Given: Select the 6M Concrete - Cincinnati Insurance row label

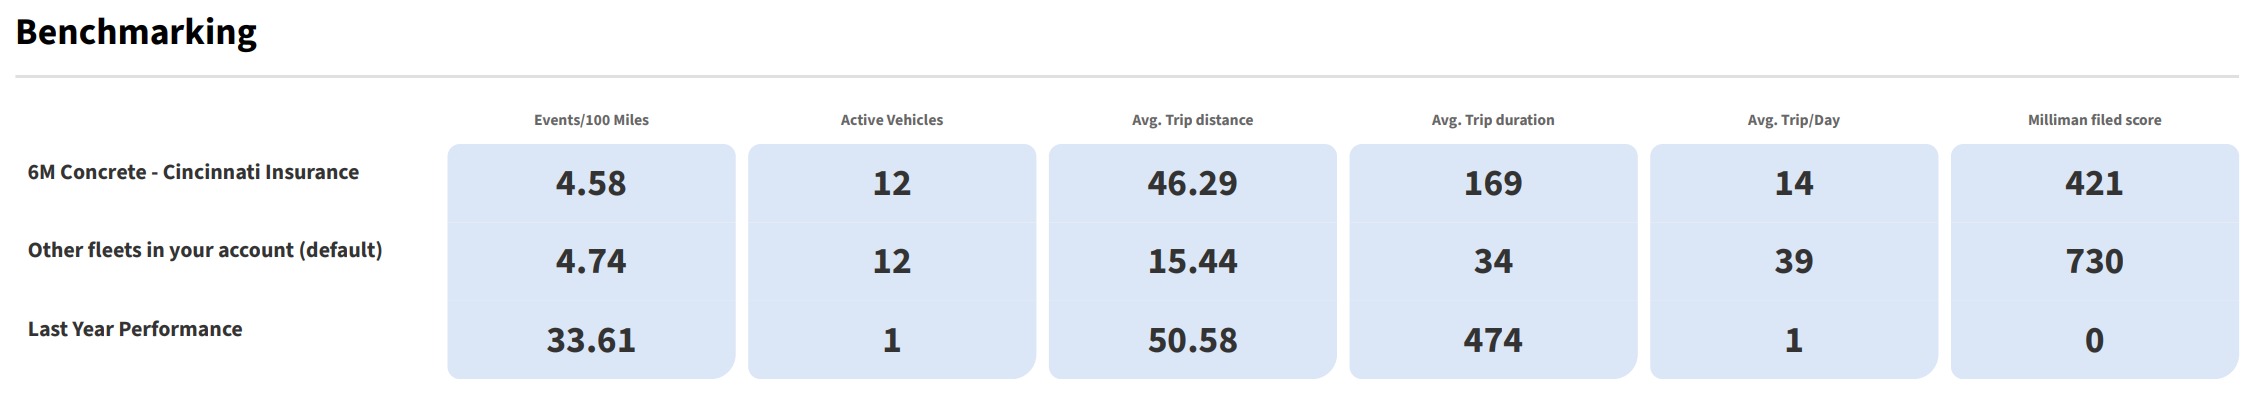Looking at the screenshot, I should [193, 172].
